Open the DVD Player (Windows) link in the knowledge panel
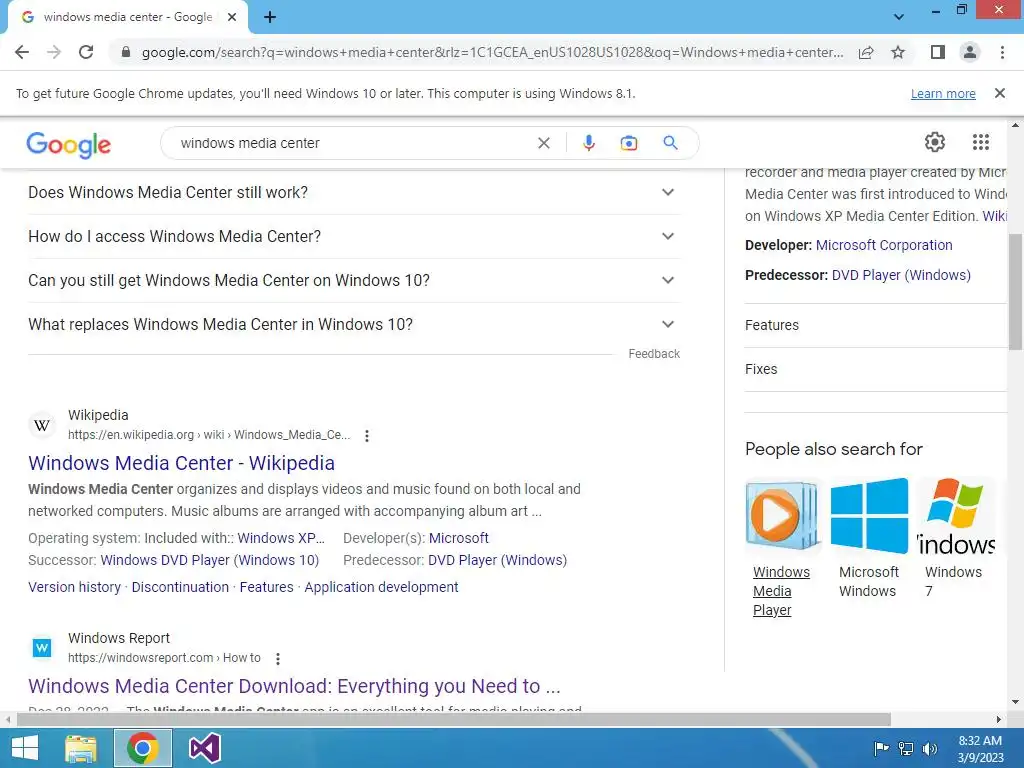Viewport: 1024px width, 768px height. click(x=901, y=275)
